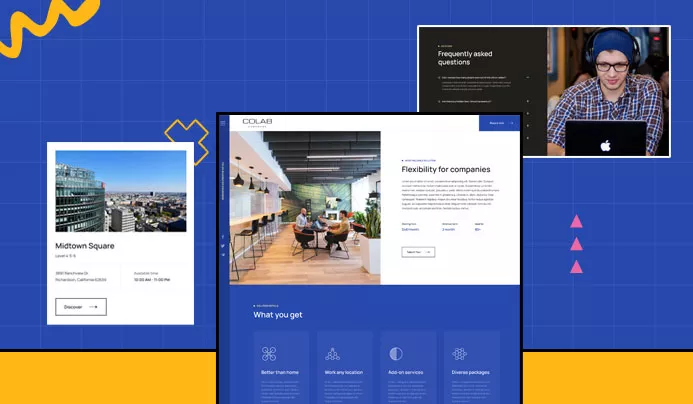The width and height of the screenshot is (693, 404).
Task: Open the bottom social icon below Twitter
Action: tap(223, 255)
